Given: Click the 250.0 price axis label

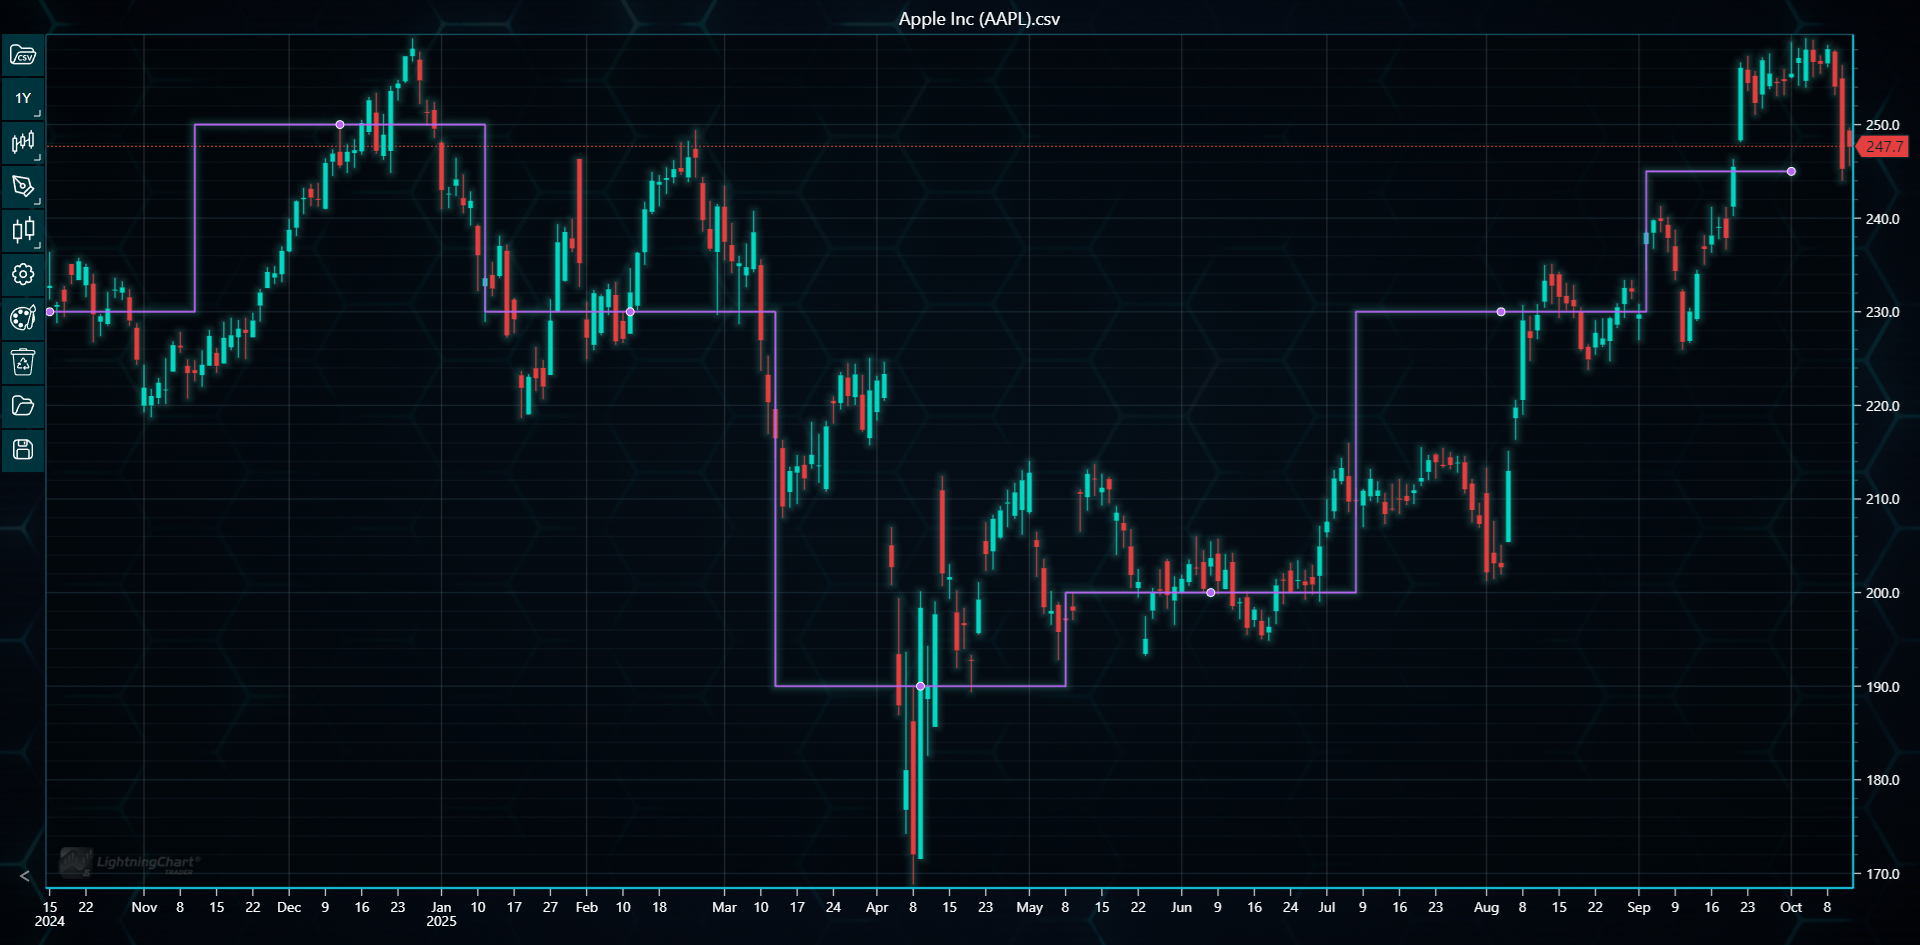Looking at the screenshot, I should pyautogui.click(x=1883, y=125).
